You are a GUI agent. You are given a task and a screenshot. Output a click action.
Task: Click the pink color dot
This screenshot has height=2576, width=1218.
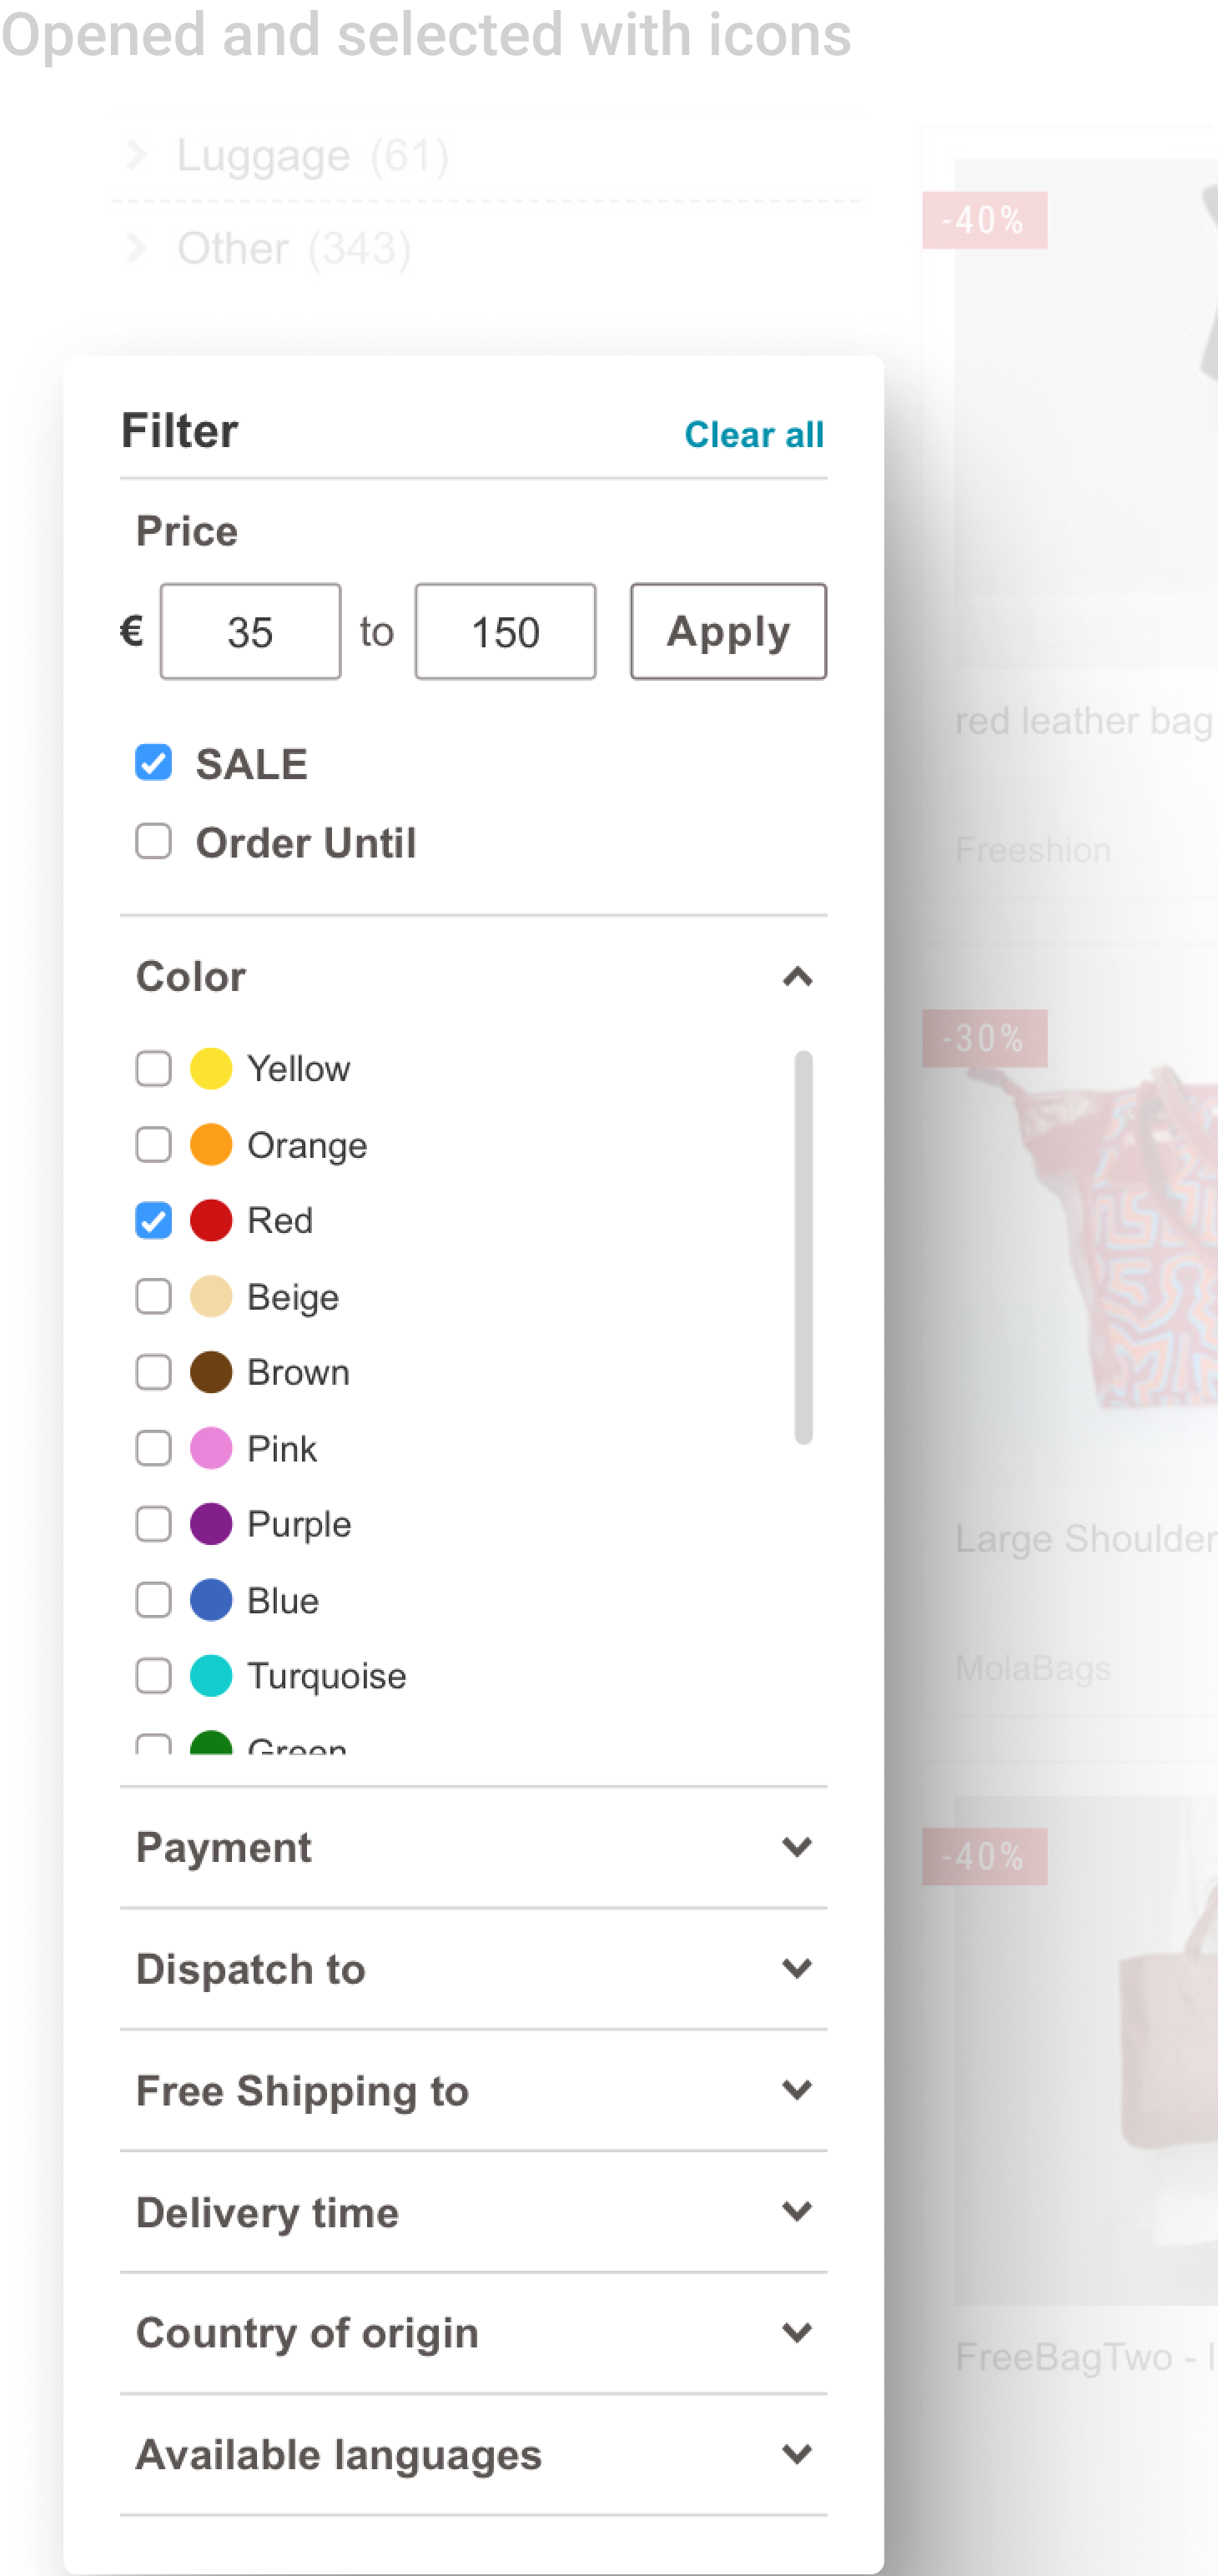(x=211, y=1448)
